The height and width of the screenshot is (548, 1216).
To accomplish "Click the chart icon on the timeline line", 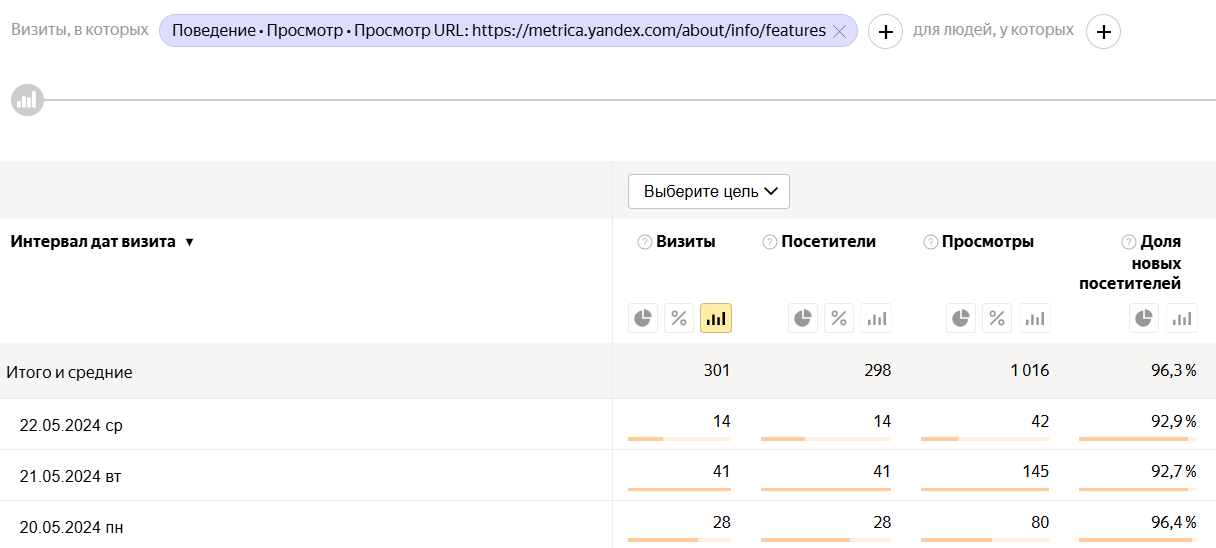I will point(27,100).
